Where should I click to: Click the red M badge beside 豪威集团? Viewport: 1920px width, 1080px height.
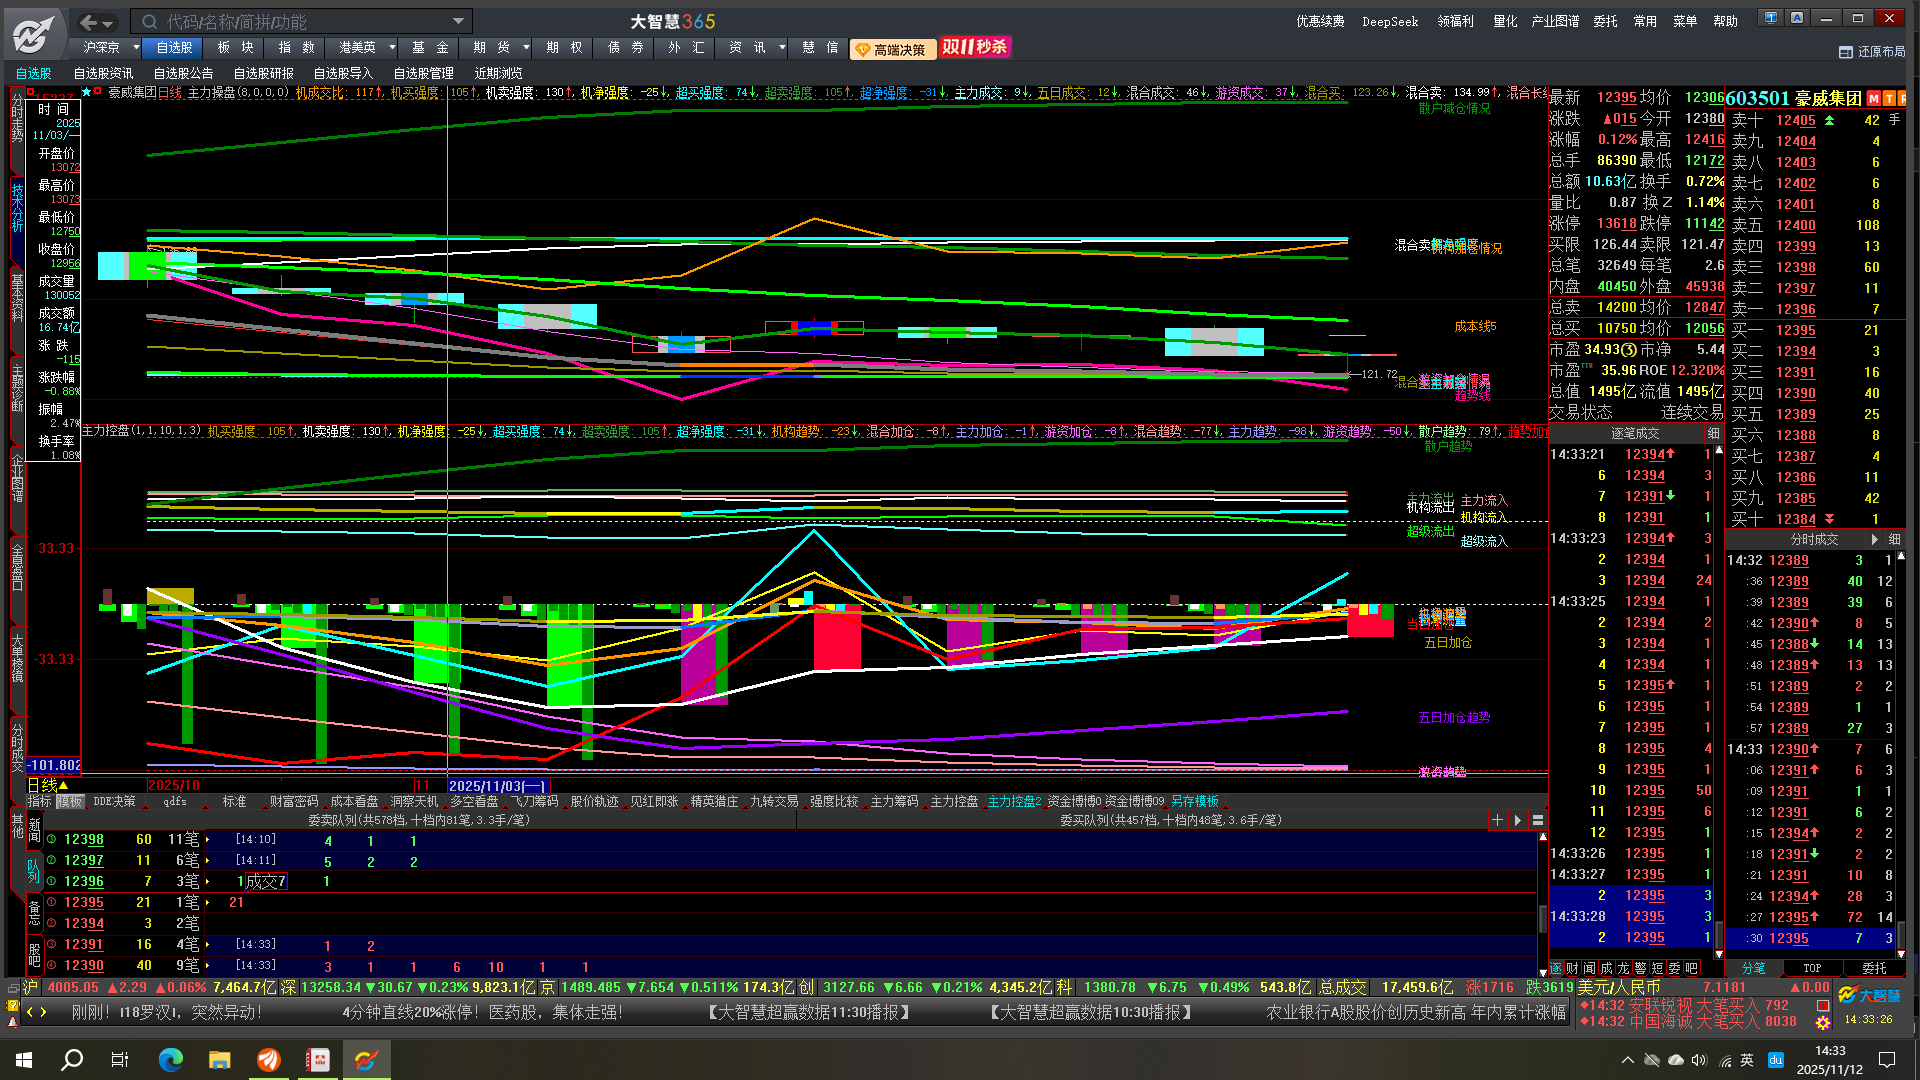[x=1874, y=98]
